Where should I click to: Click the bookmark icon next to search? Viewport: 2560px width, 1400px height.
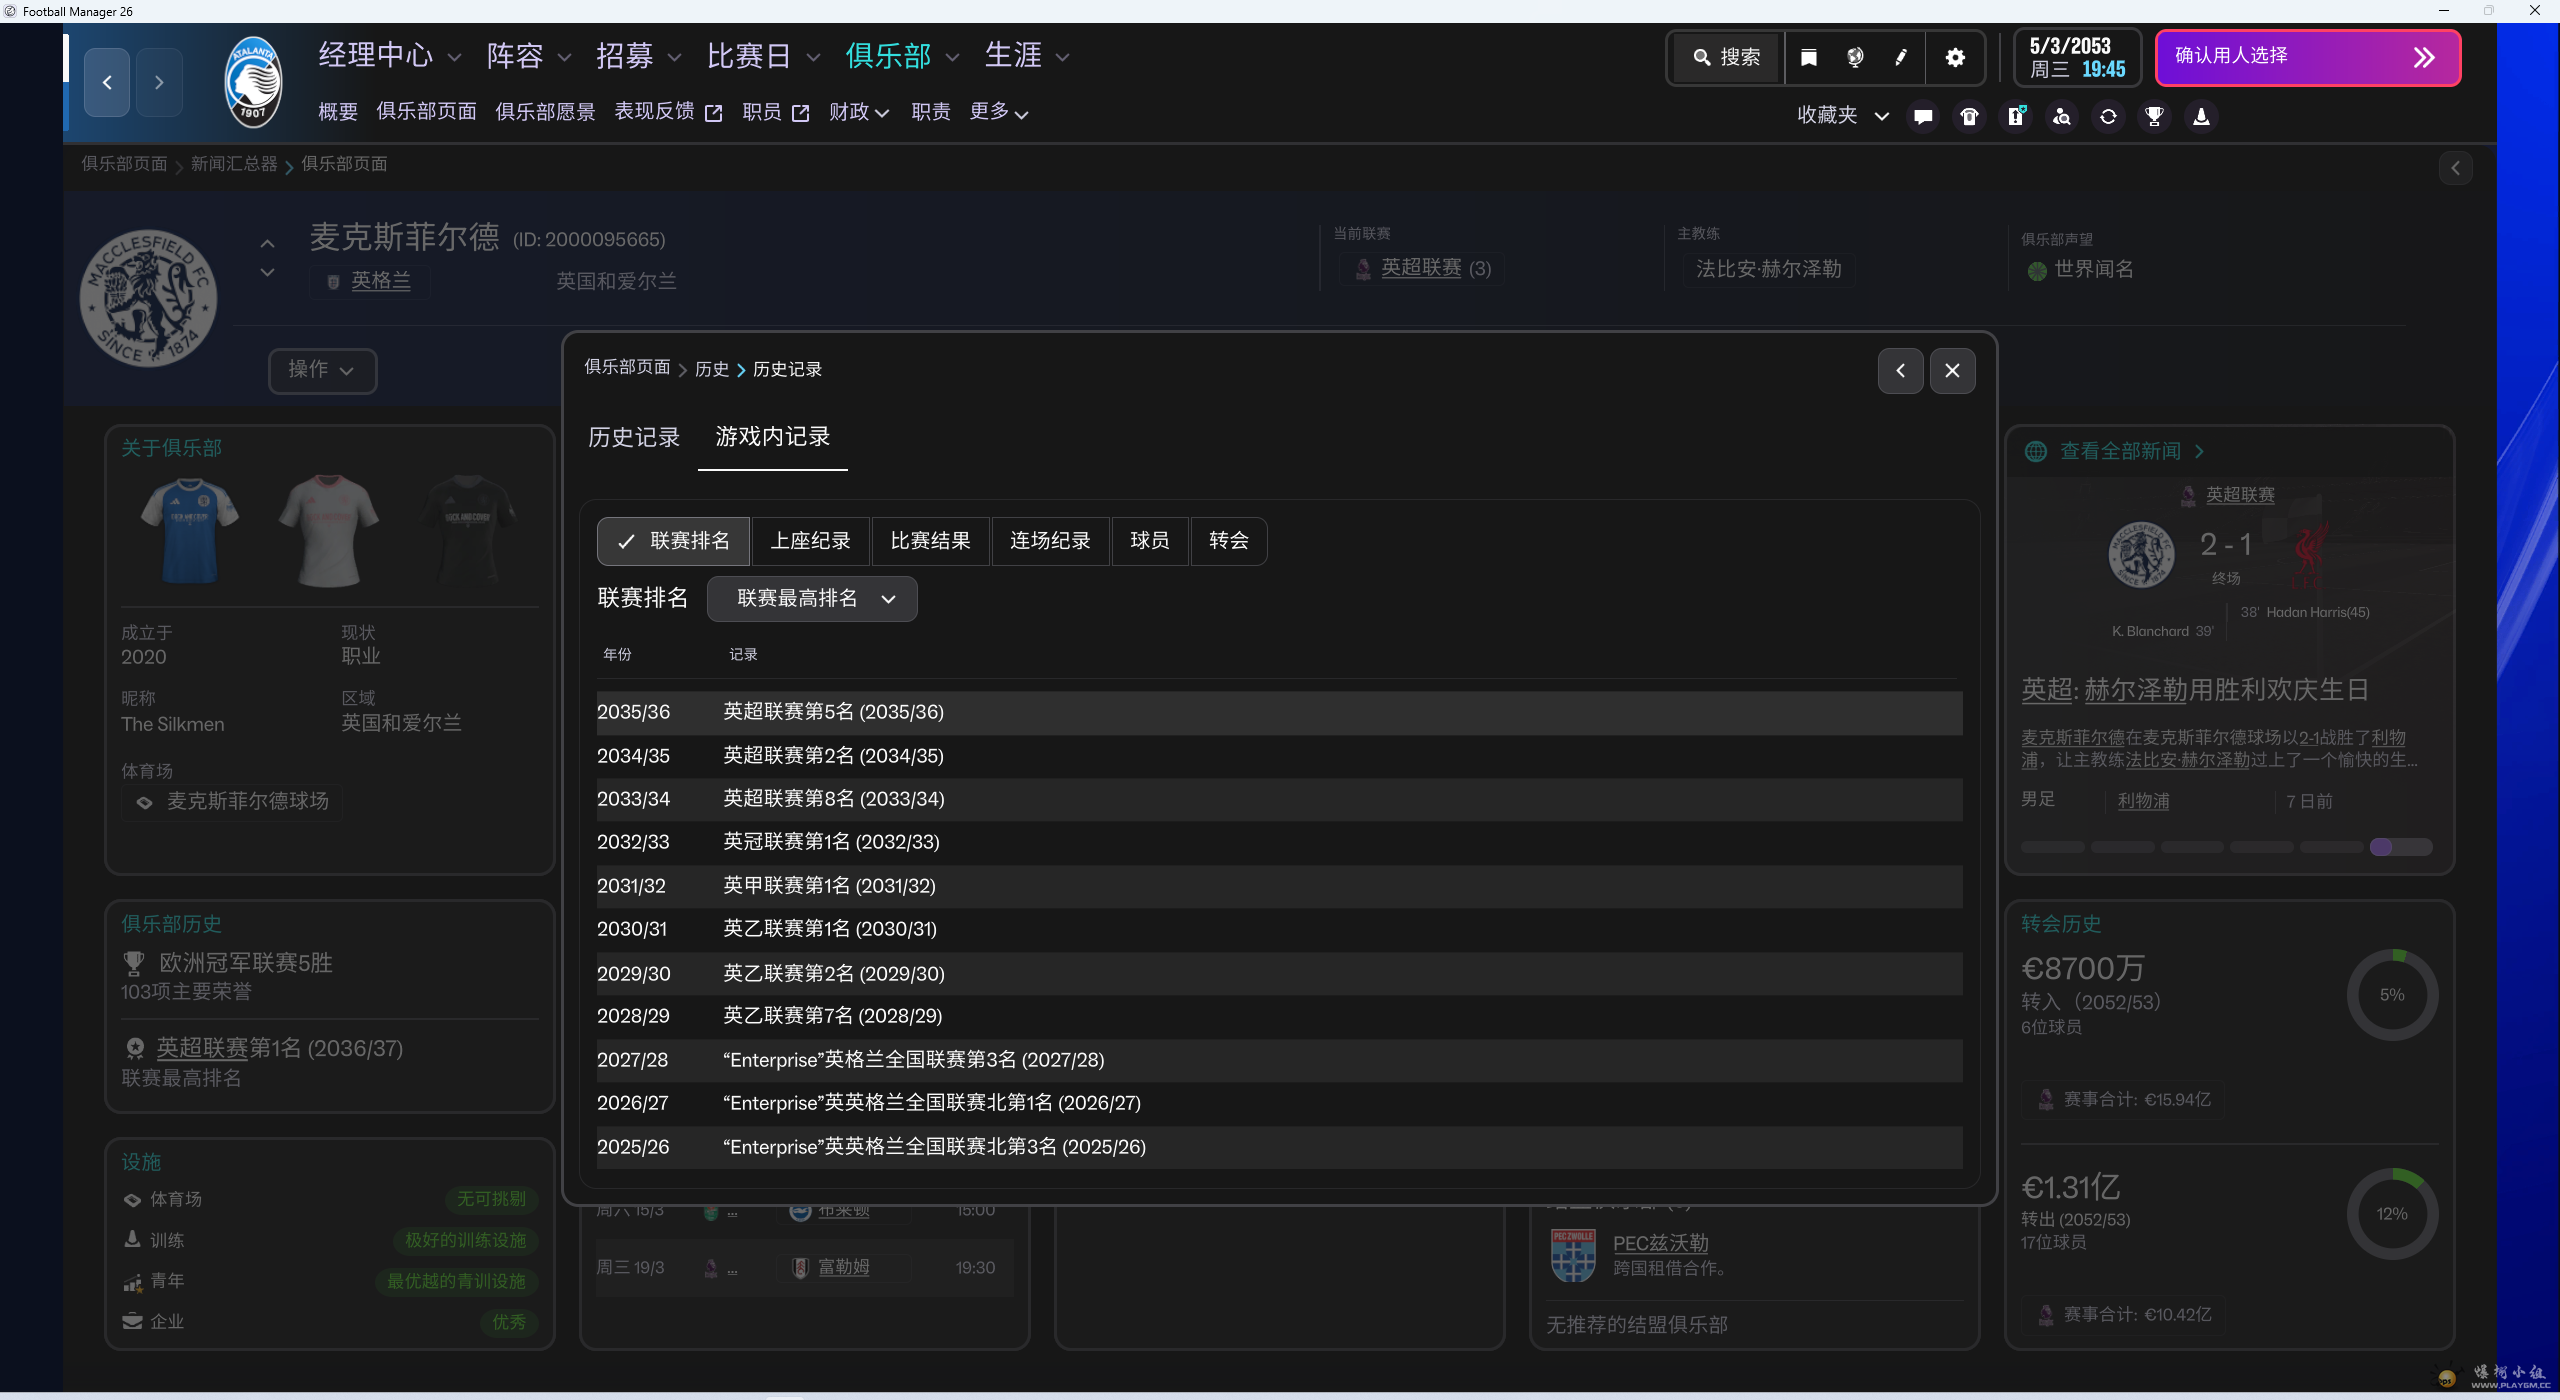pyautogui.click(x=1807, y=58)
